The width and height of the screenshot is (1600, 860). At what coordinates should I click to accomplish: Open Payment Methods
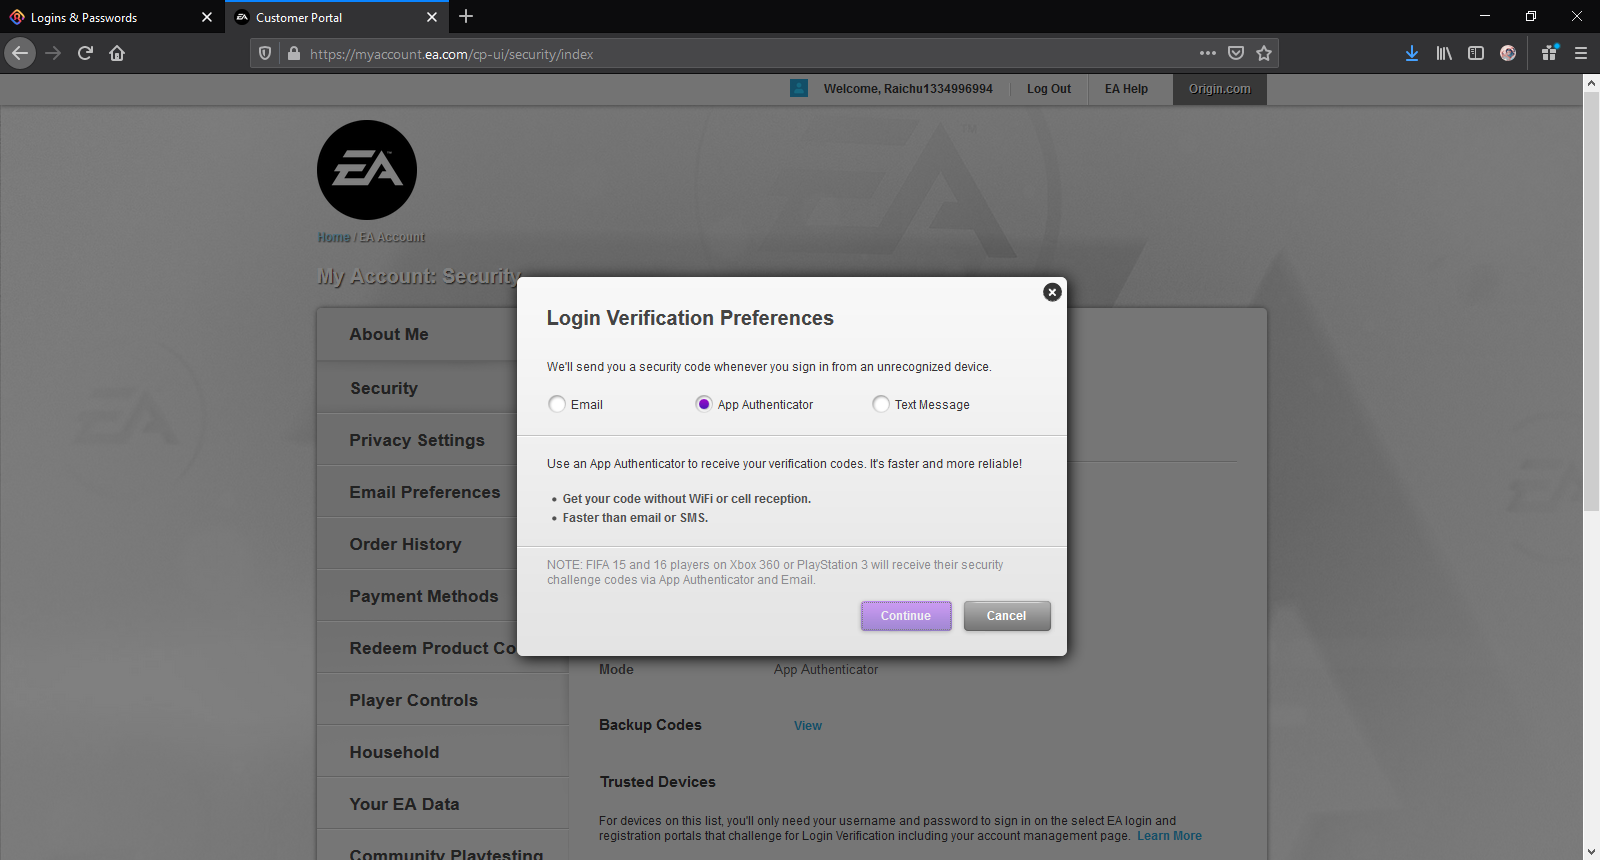click(442, 596)
